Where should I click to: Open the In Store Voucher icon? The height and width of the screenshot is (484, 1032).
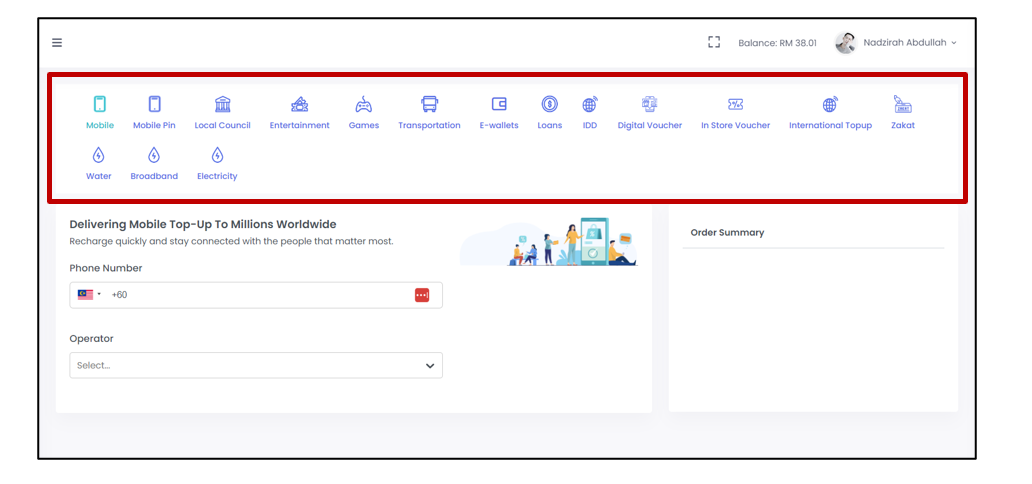735,104
